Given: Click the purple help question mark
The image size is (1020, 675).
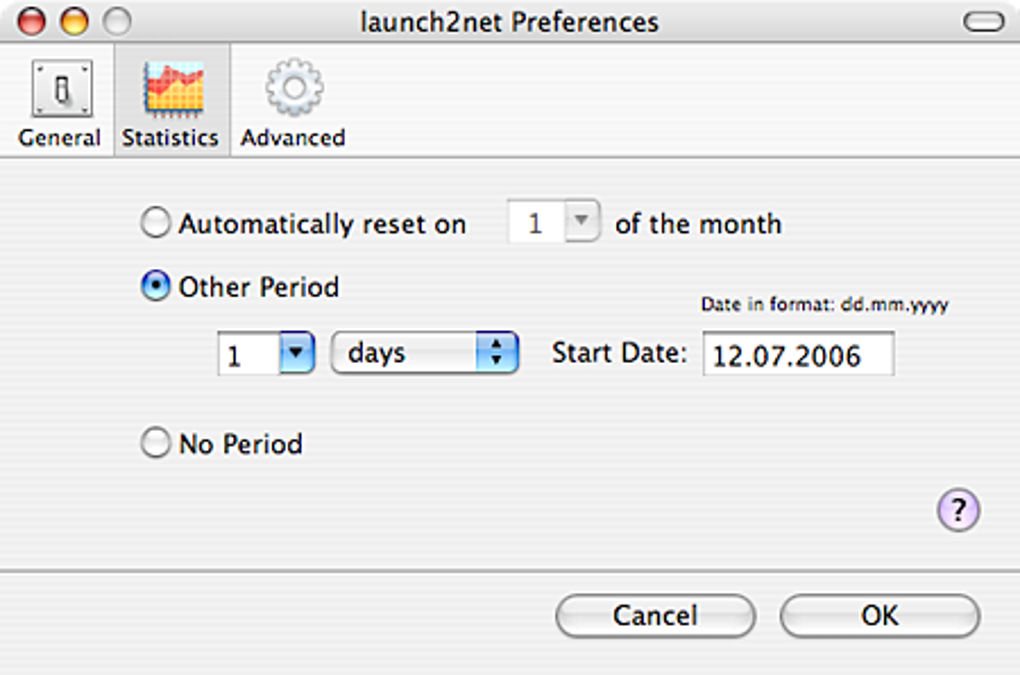Looking at the screenshot, I should 958,511.
